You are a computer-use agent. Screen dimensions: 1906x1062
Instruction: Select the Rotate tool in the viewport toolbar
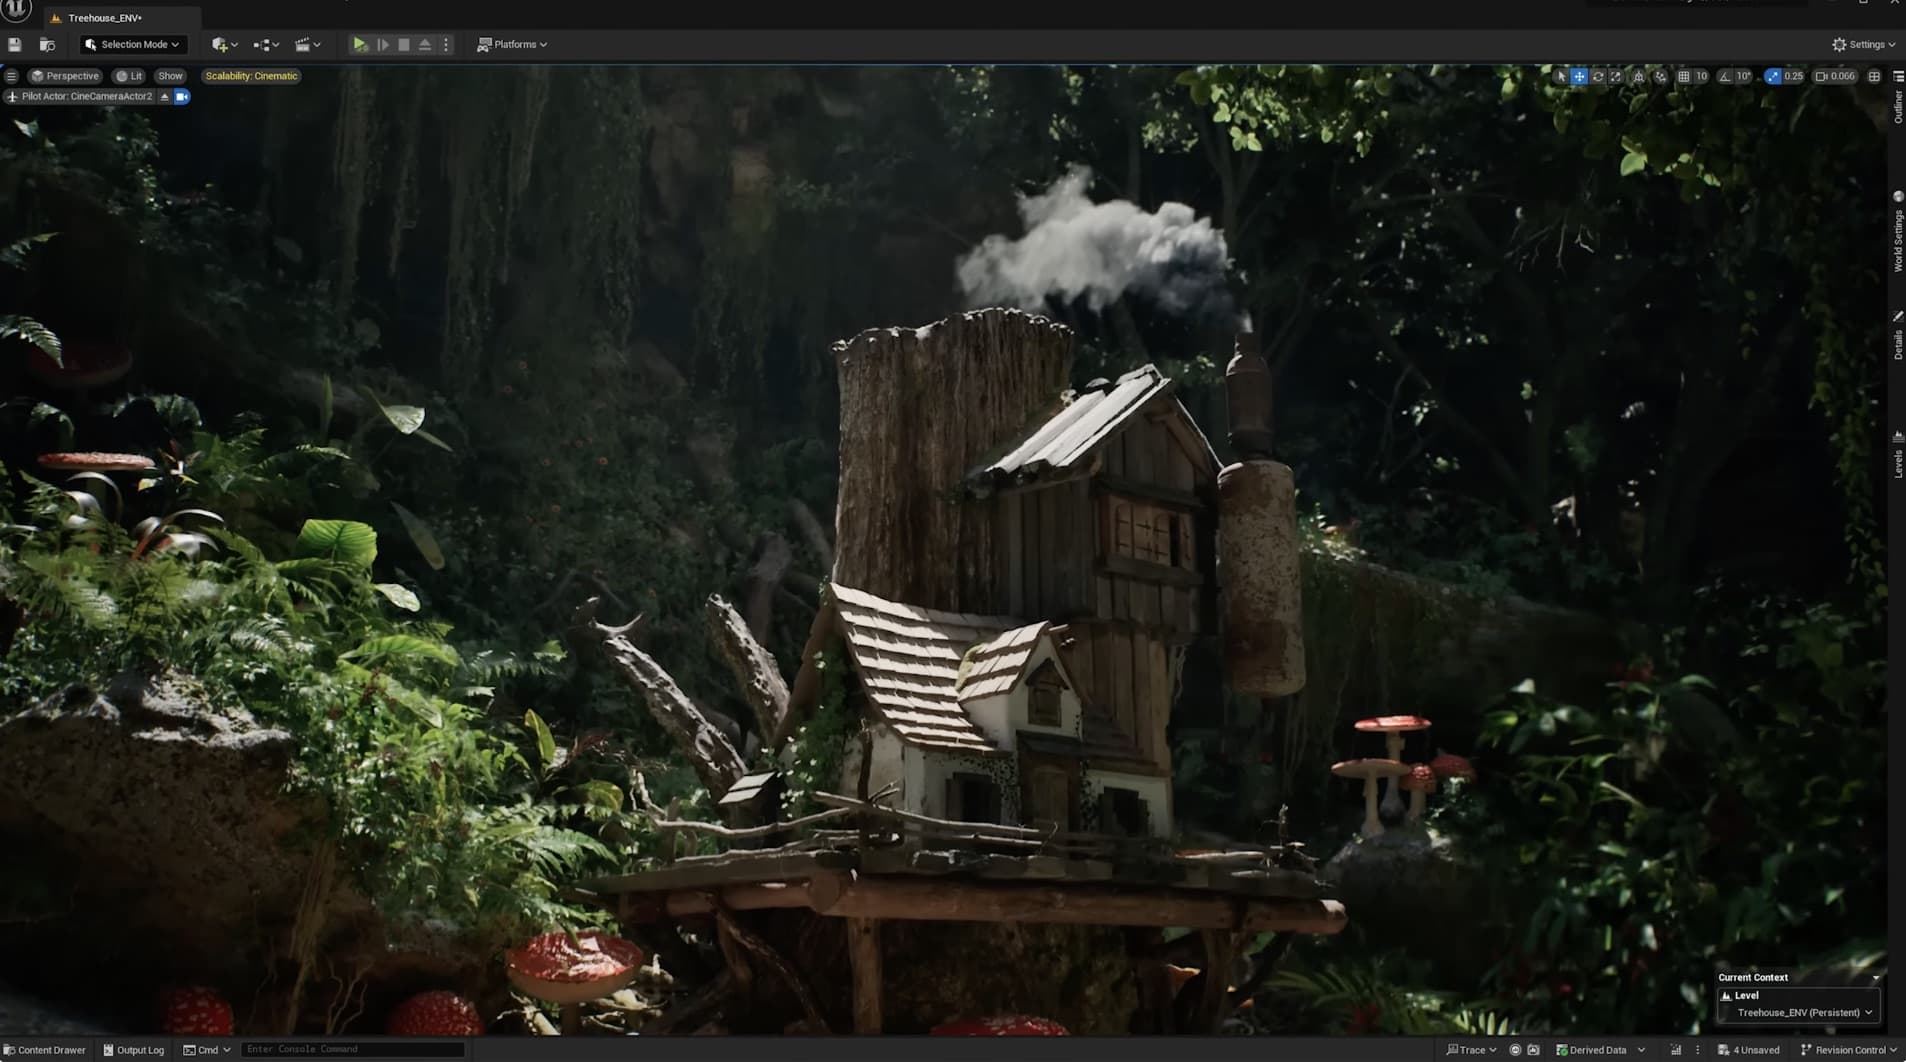pyautogui.click(x=1600, y=76)
